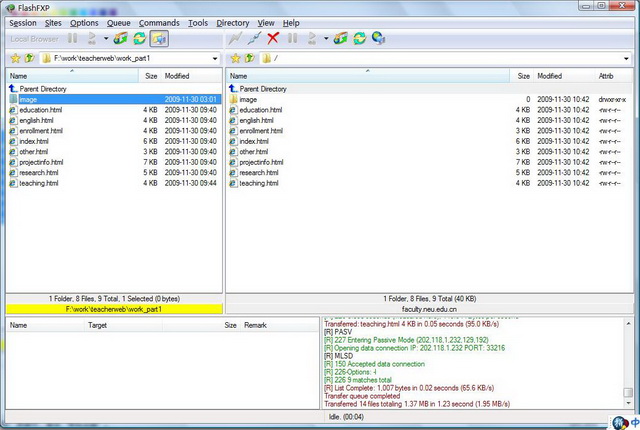Click the queue Target column header
Image resolution: width=640 pixels, height=430 pixels.
point(124,325)
